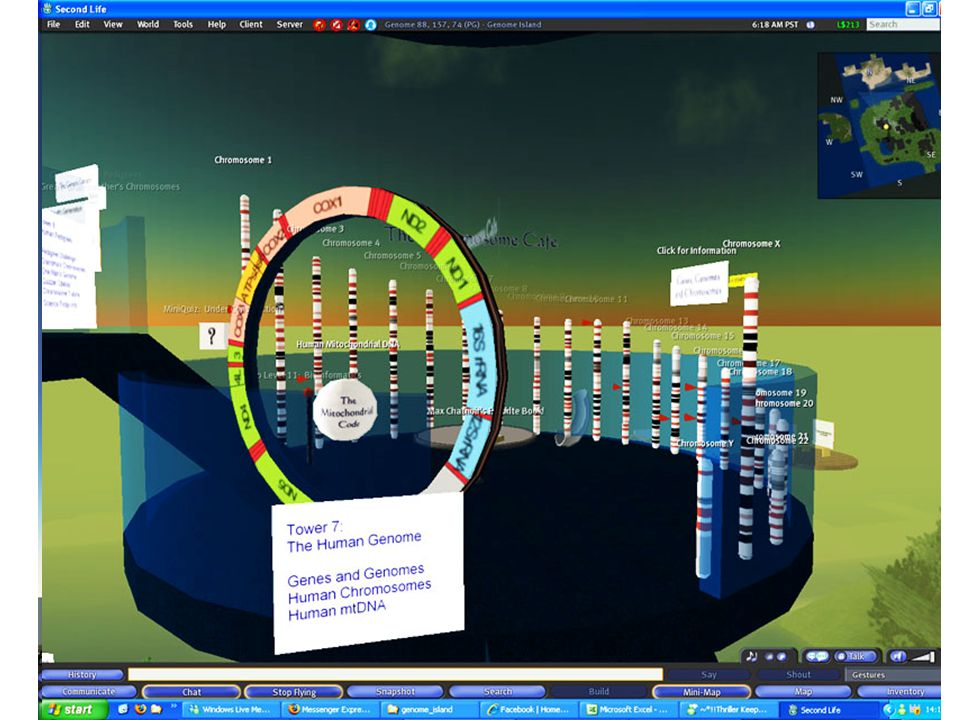Viewport: 960px width, 720px height.
Task: Click the ND2 segment of the mtDNA ring
Action: (415, 221)
